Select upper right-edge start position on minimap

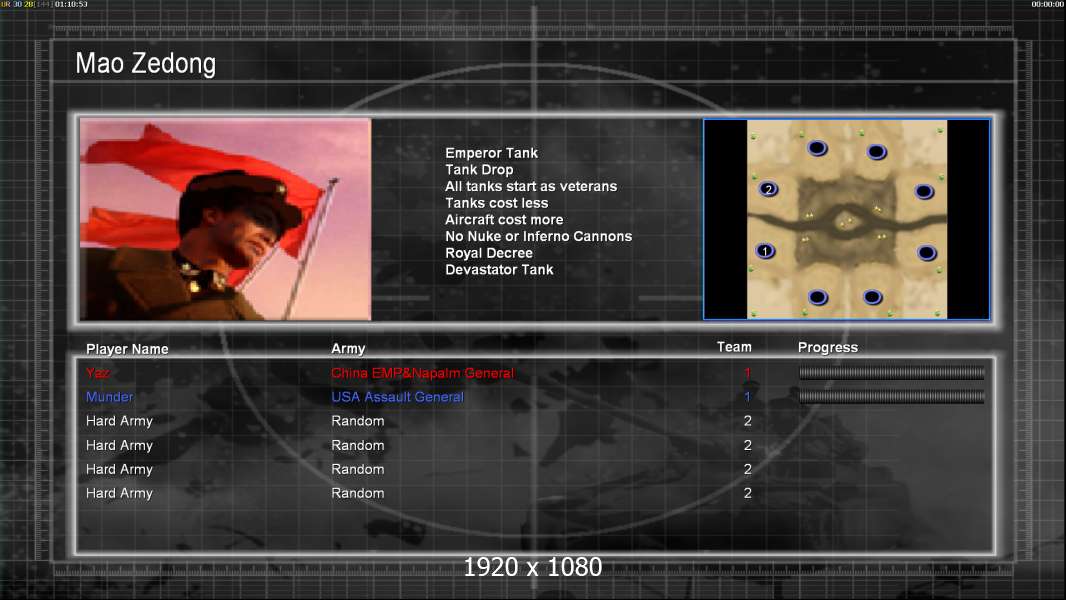pyautogui.click(x=924, y=192)
